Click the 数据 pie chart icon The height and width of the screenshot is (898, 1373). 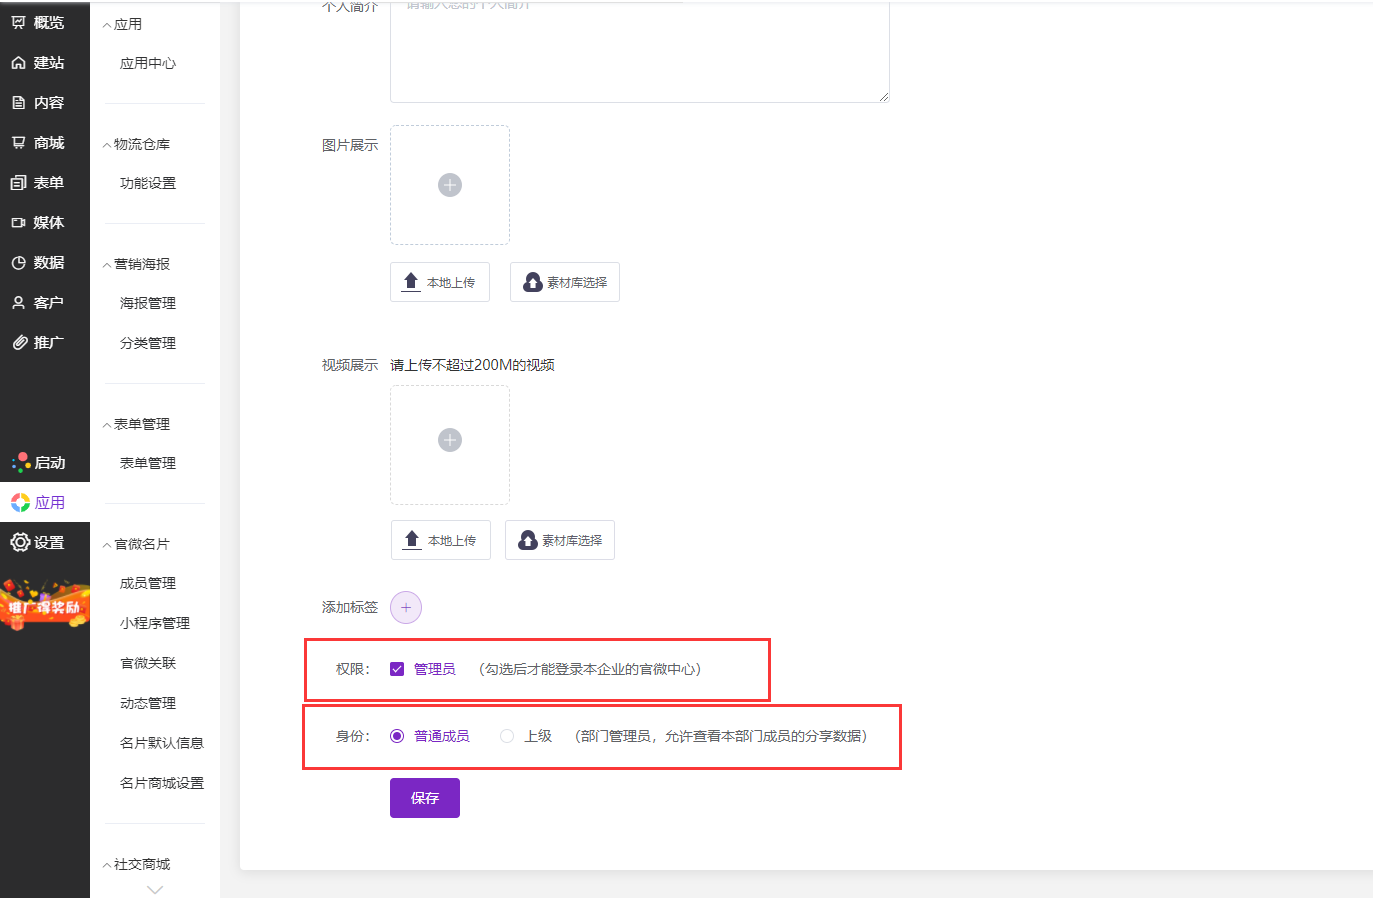(18, 263)
